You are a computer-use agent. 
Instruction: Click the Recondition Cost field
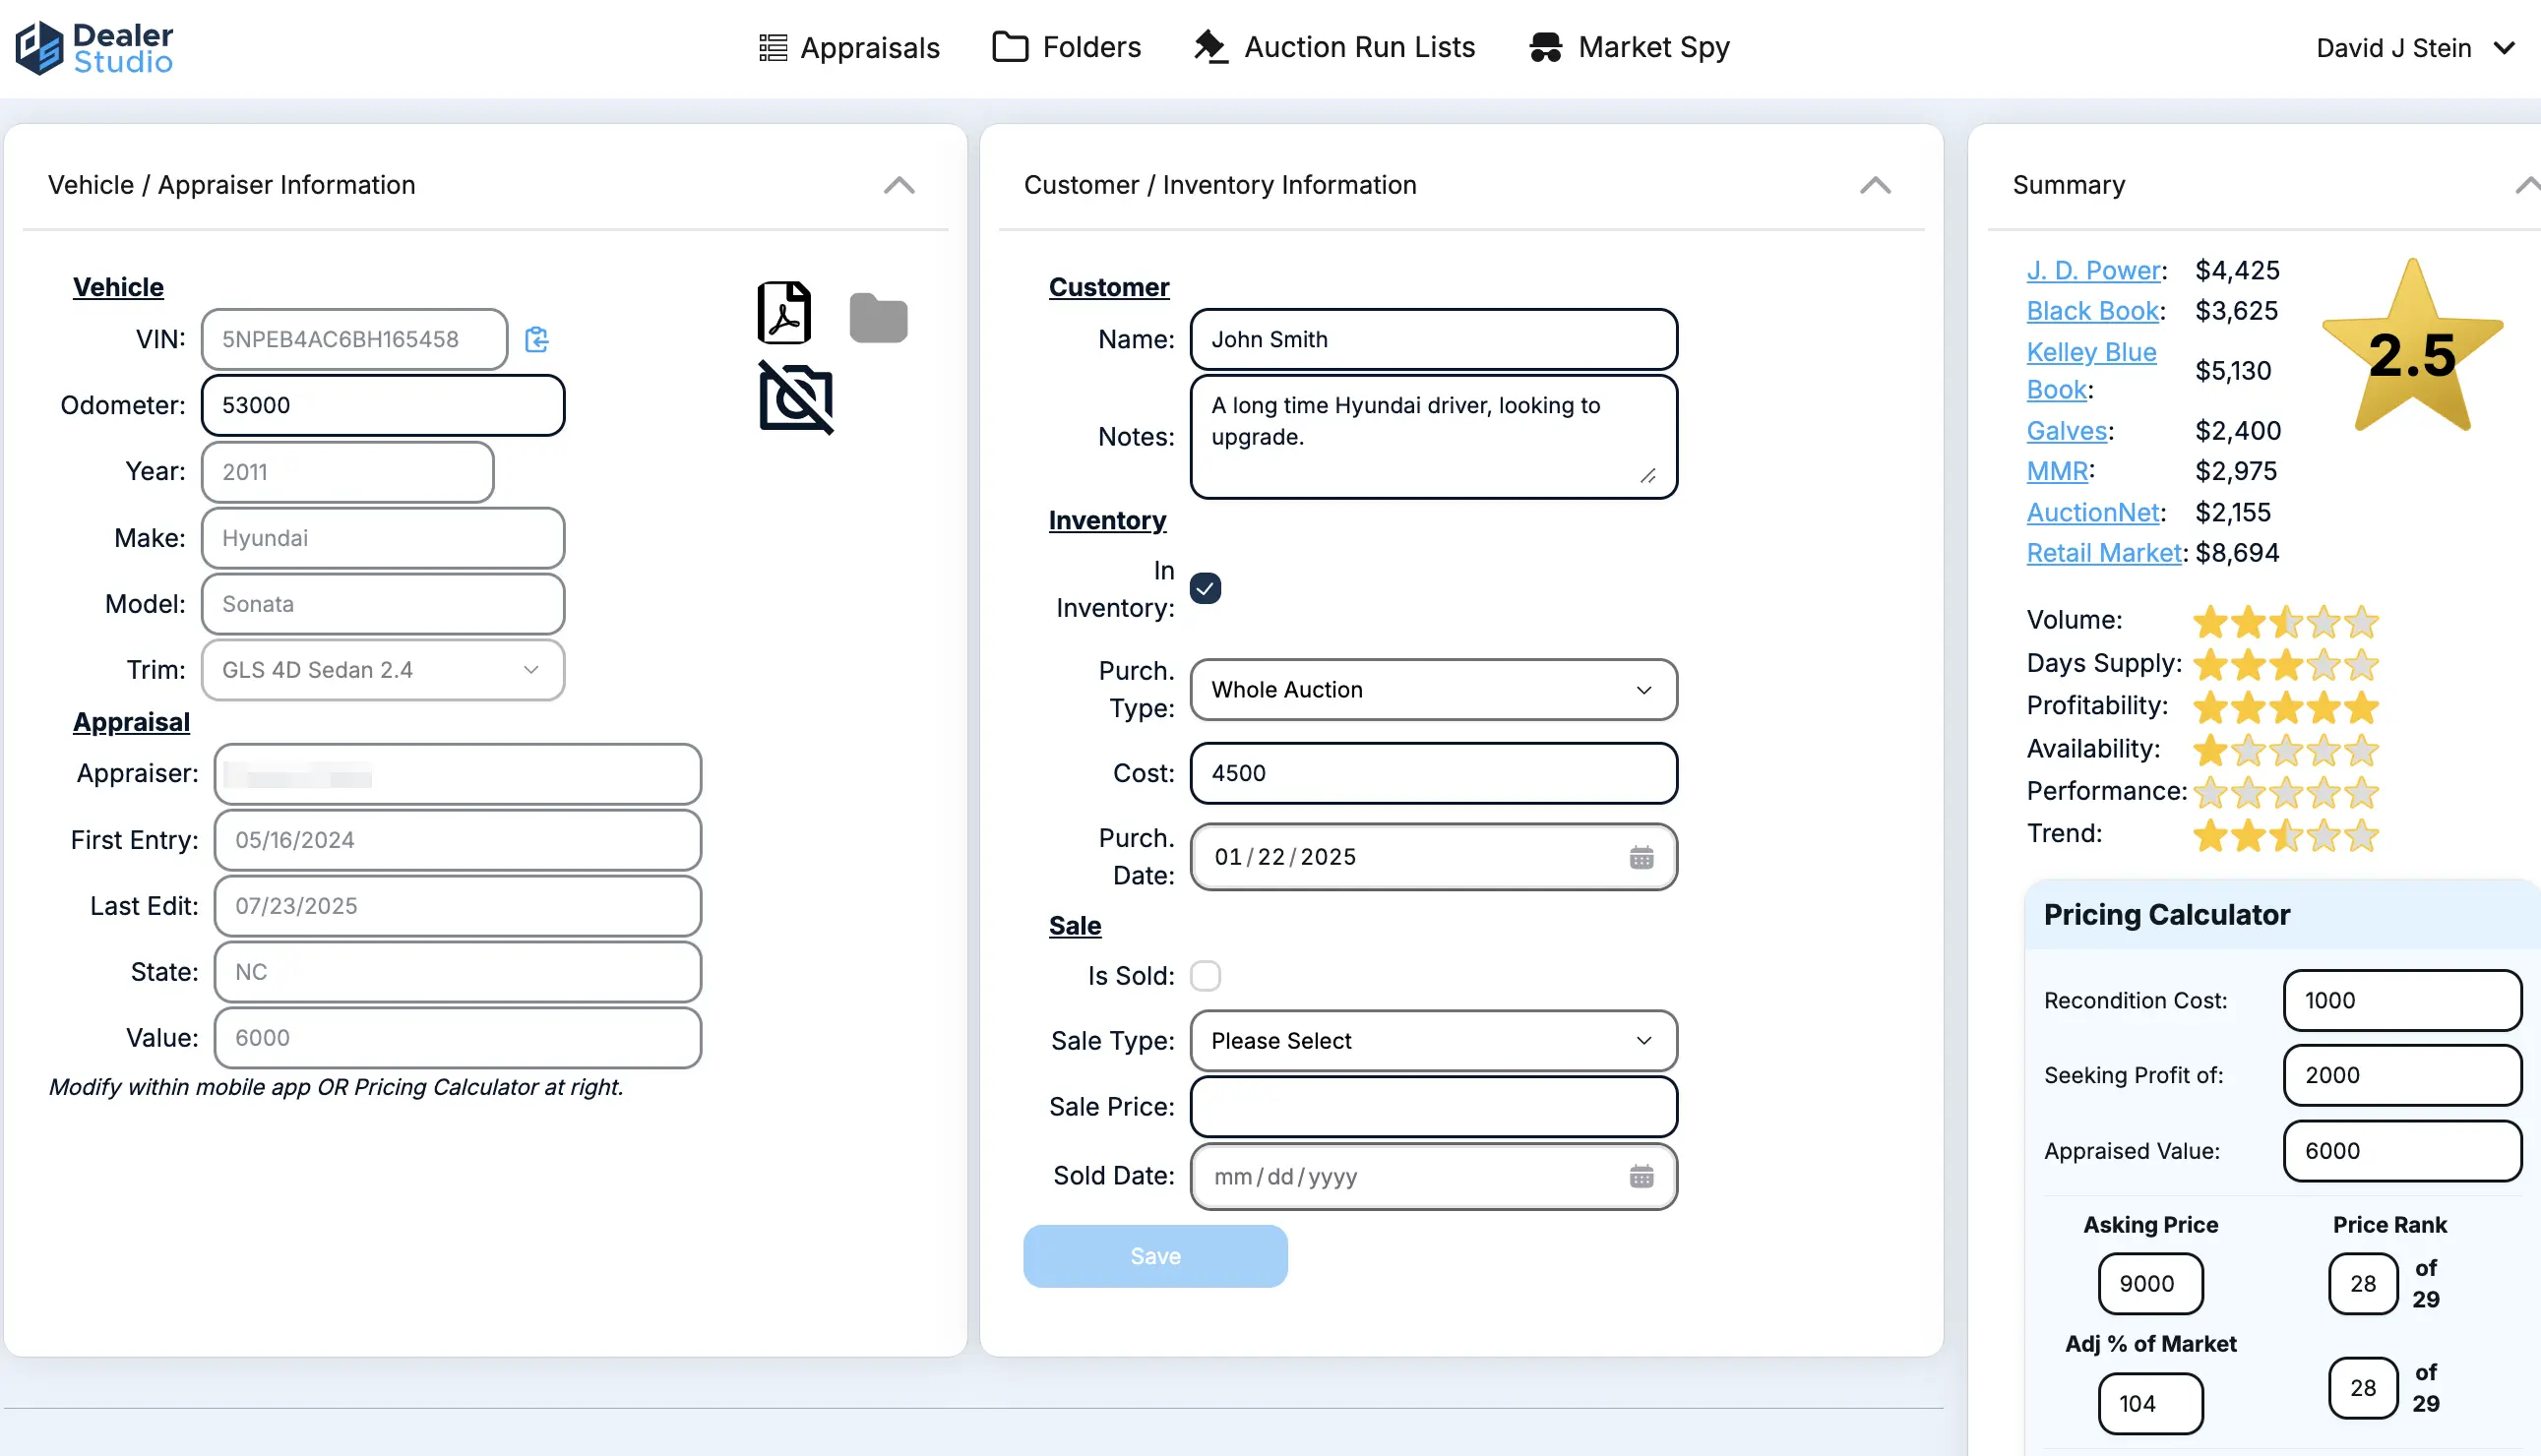(x=2402, y=1000)
